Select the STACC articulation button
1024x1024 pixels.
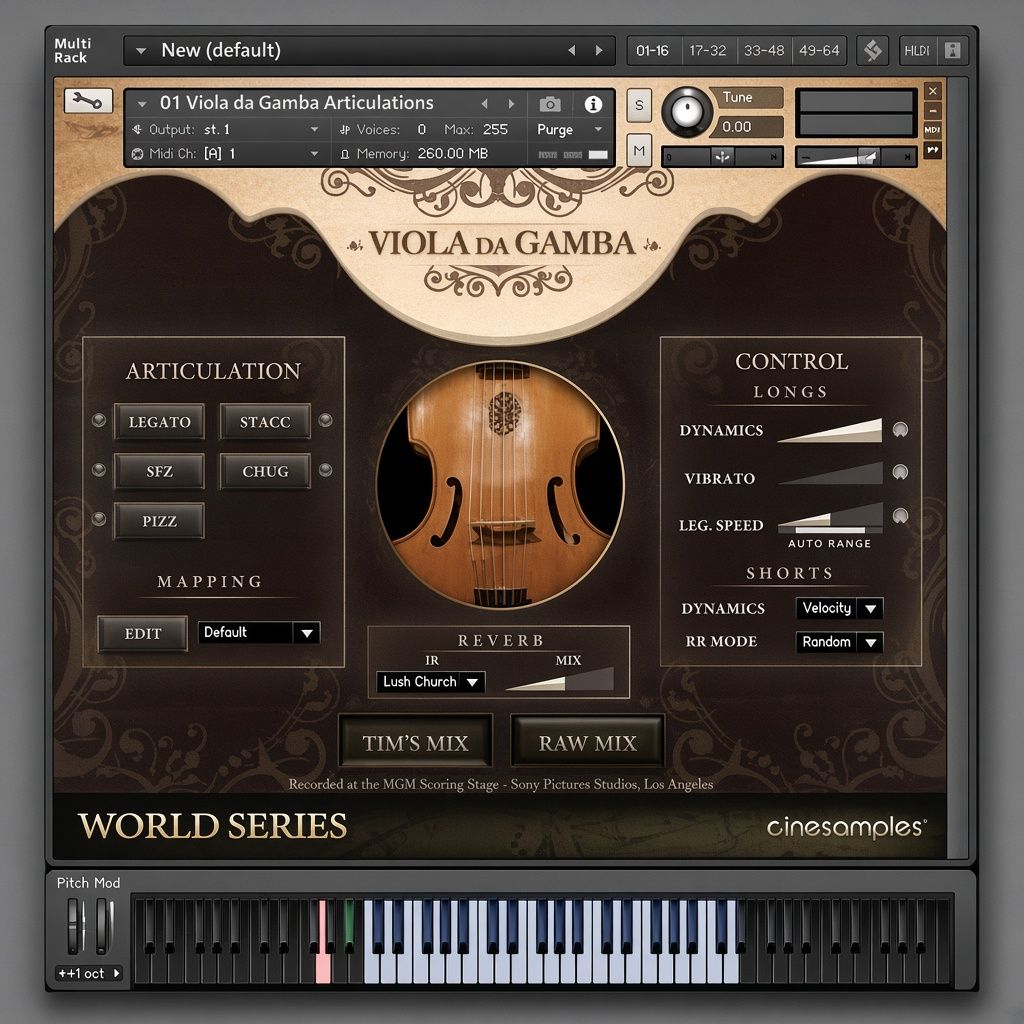[x=265, y=421]
